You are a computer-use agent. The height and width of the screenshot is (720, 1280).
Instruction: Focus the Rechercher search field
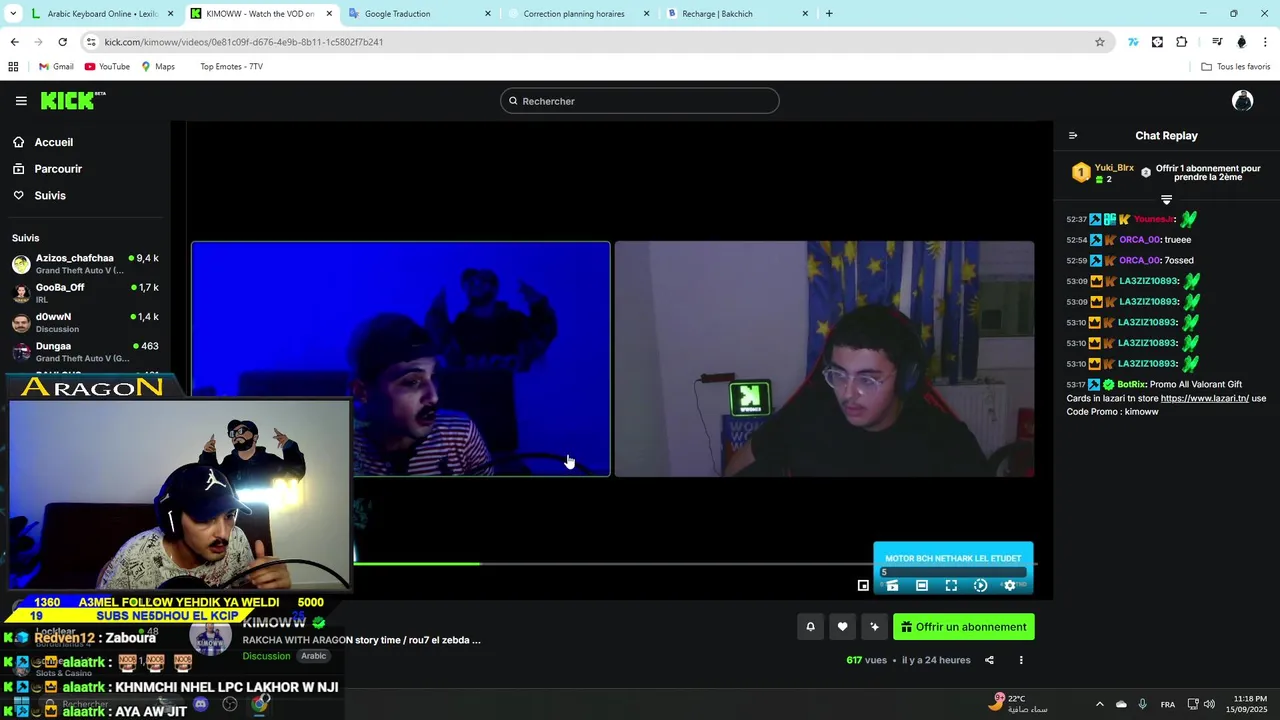[640, 101]
